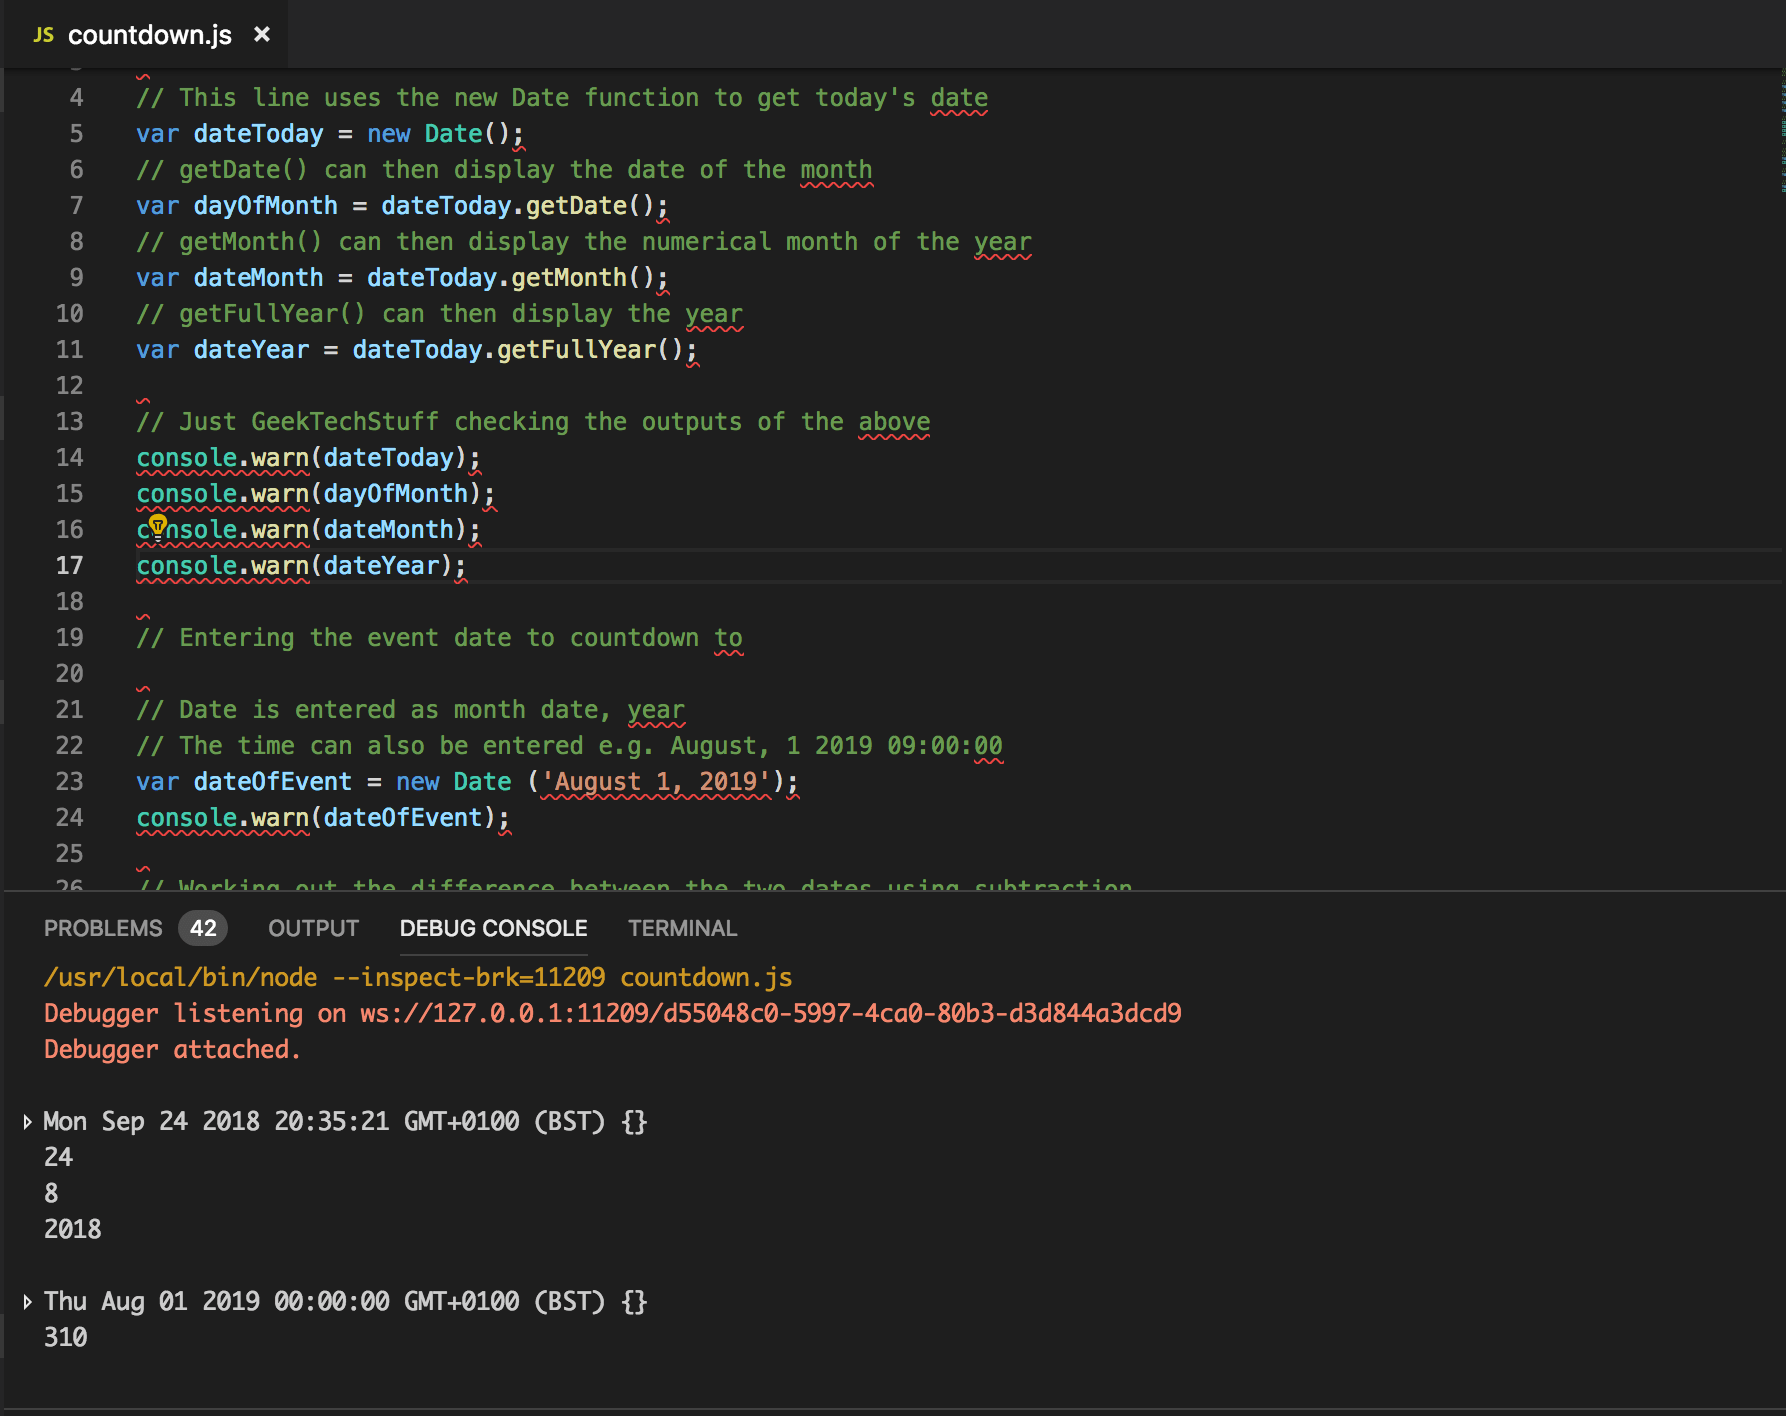This screenshot has height=1416, width=1786.
Task: Switch to the OUTPUT tab
Action: pos(313,927)
